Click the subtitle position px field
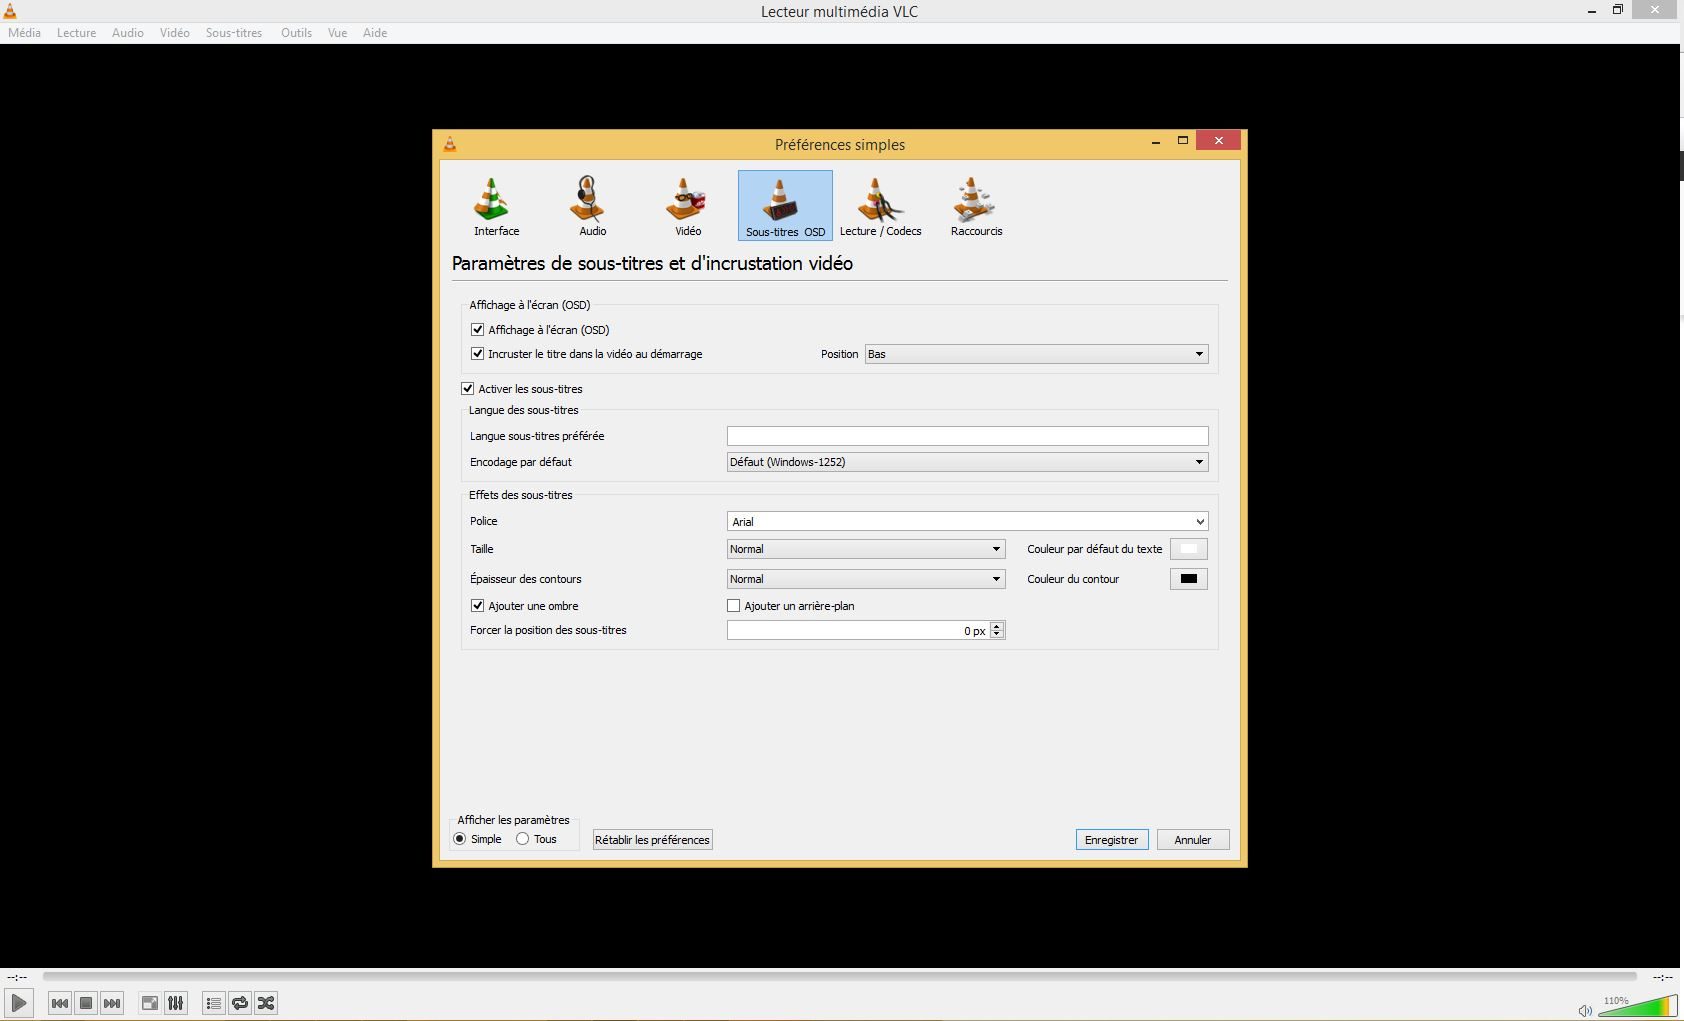This screenshot has width=1684, height=1021. 858,630
